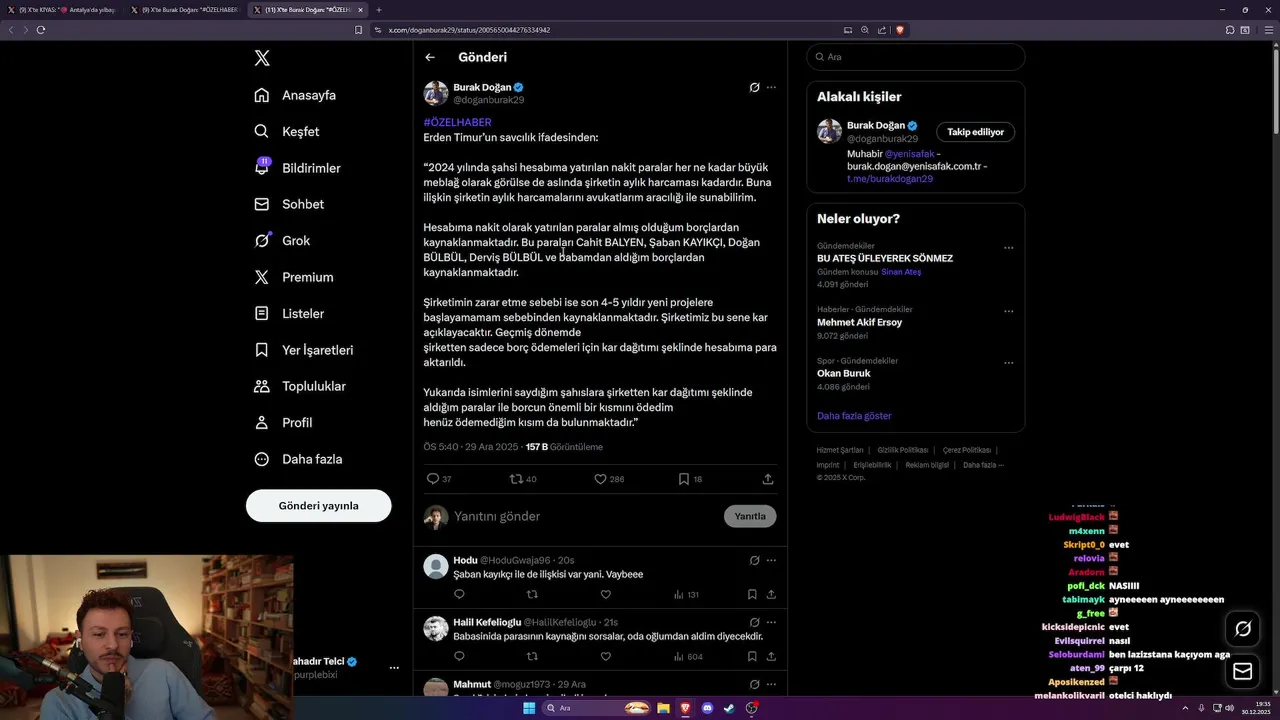Screen dimensions: 1280x720
Task: Open Okan Buruk trend
Action: 844,373
